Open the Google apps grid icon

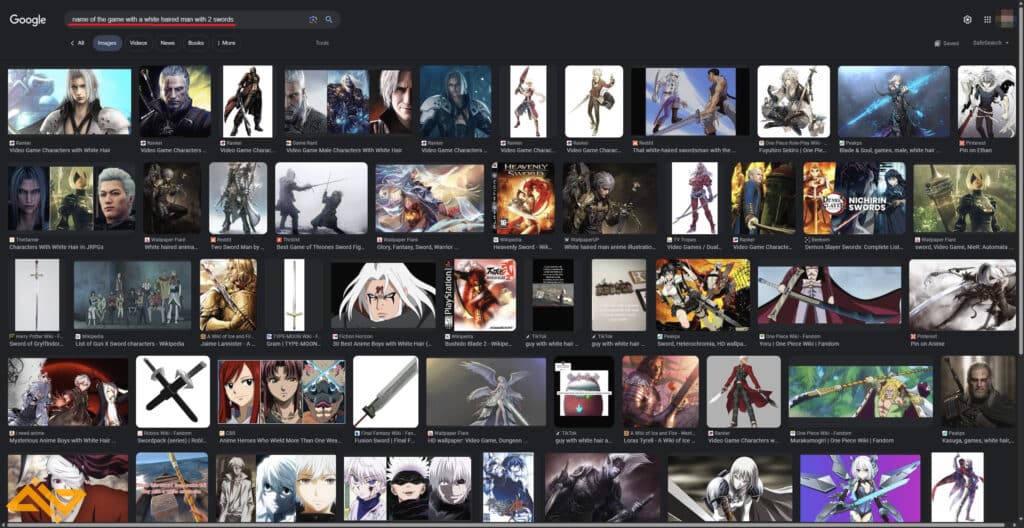[x=987, y=20]
